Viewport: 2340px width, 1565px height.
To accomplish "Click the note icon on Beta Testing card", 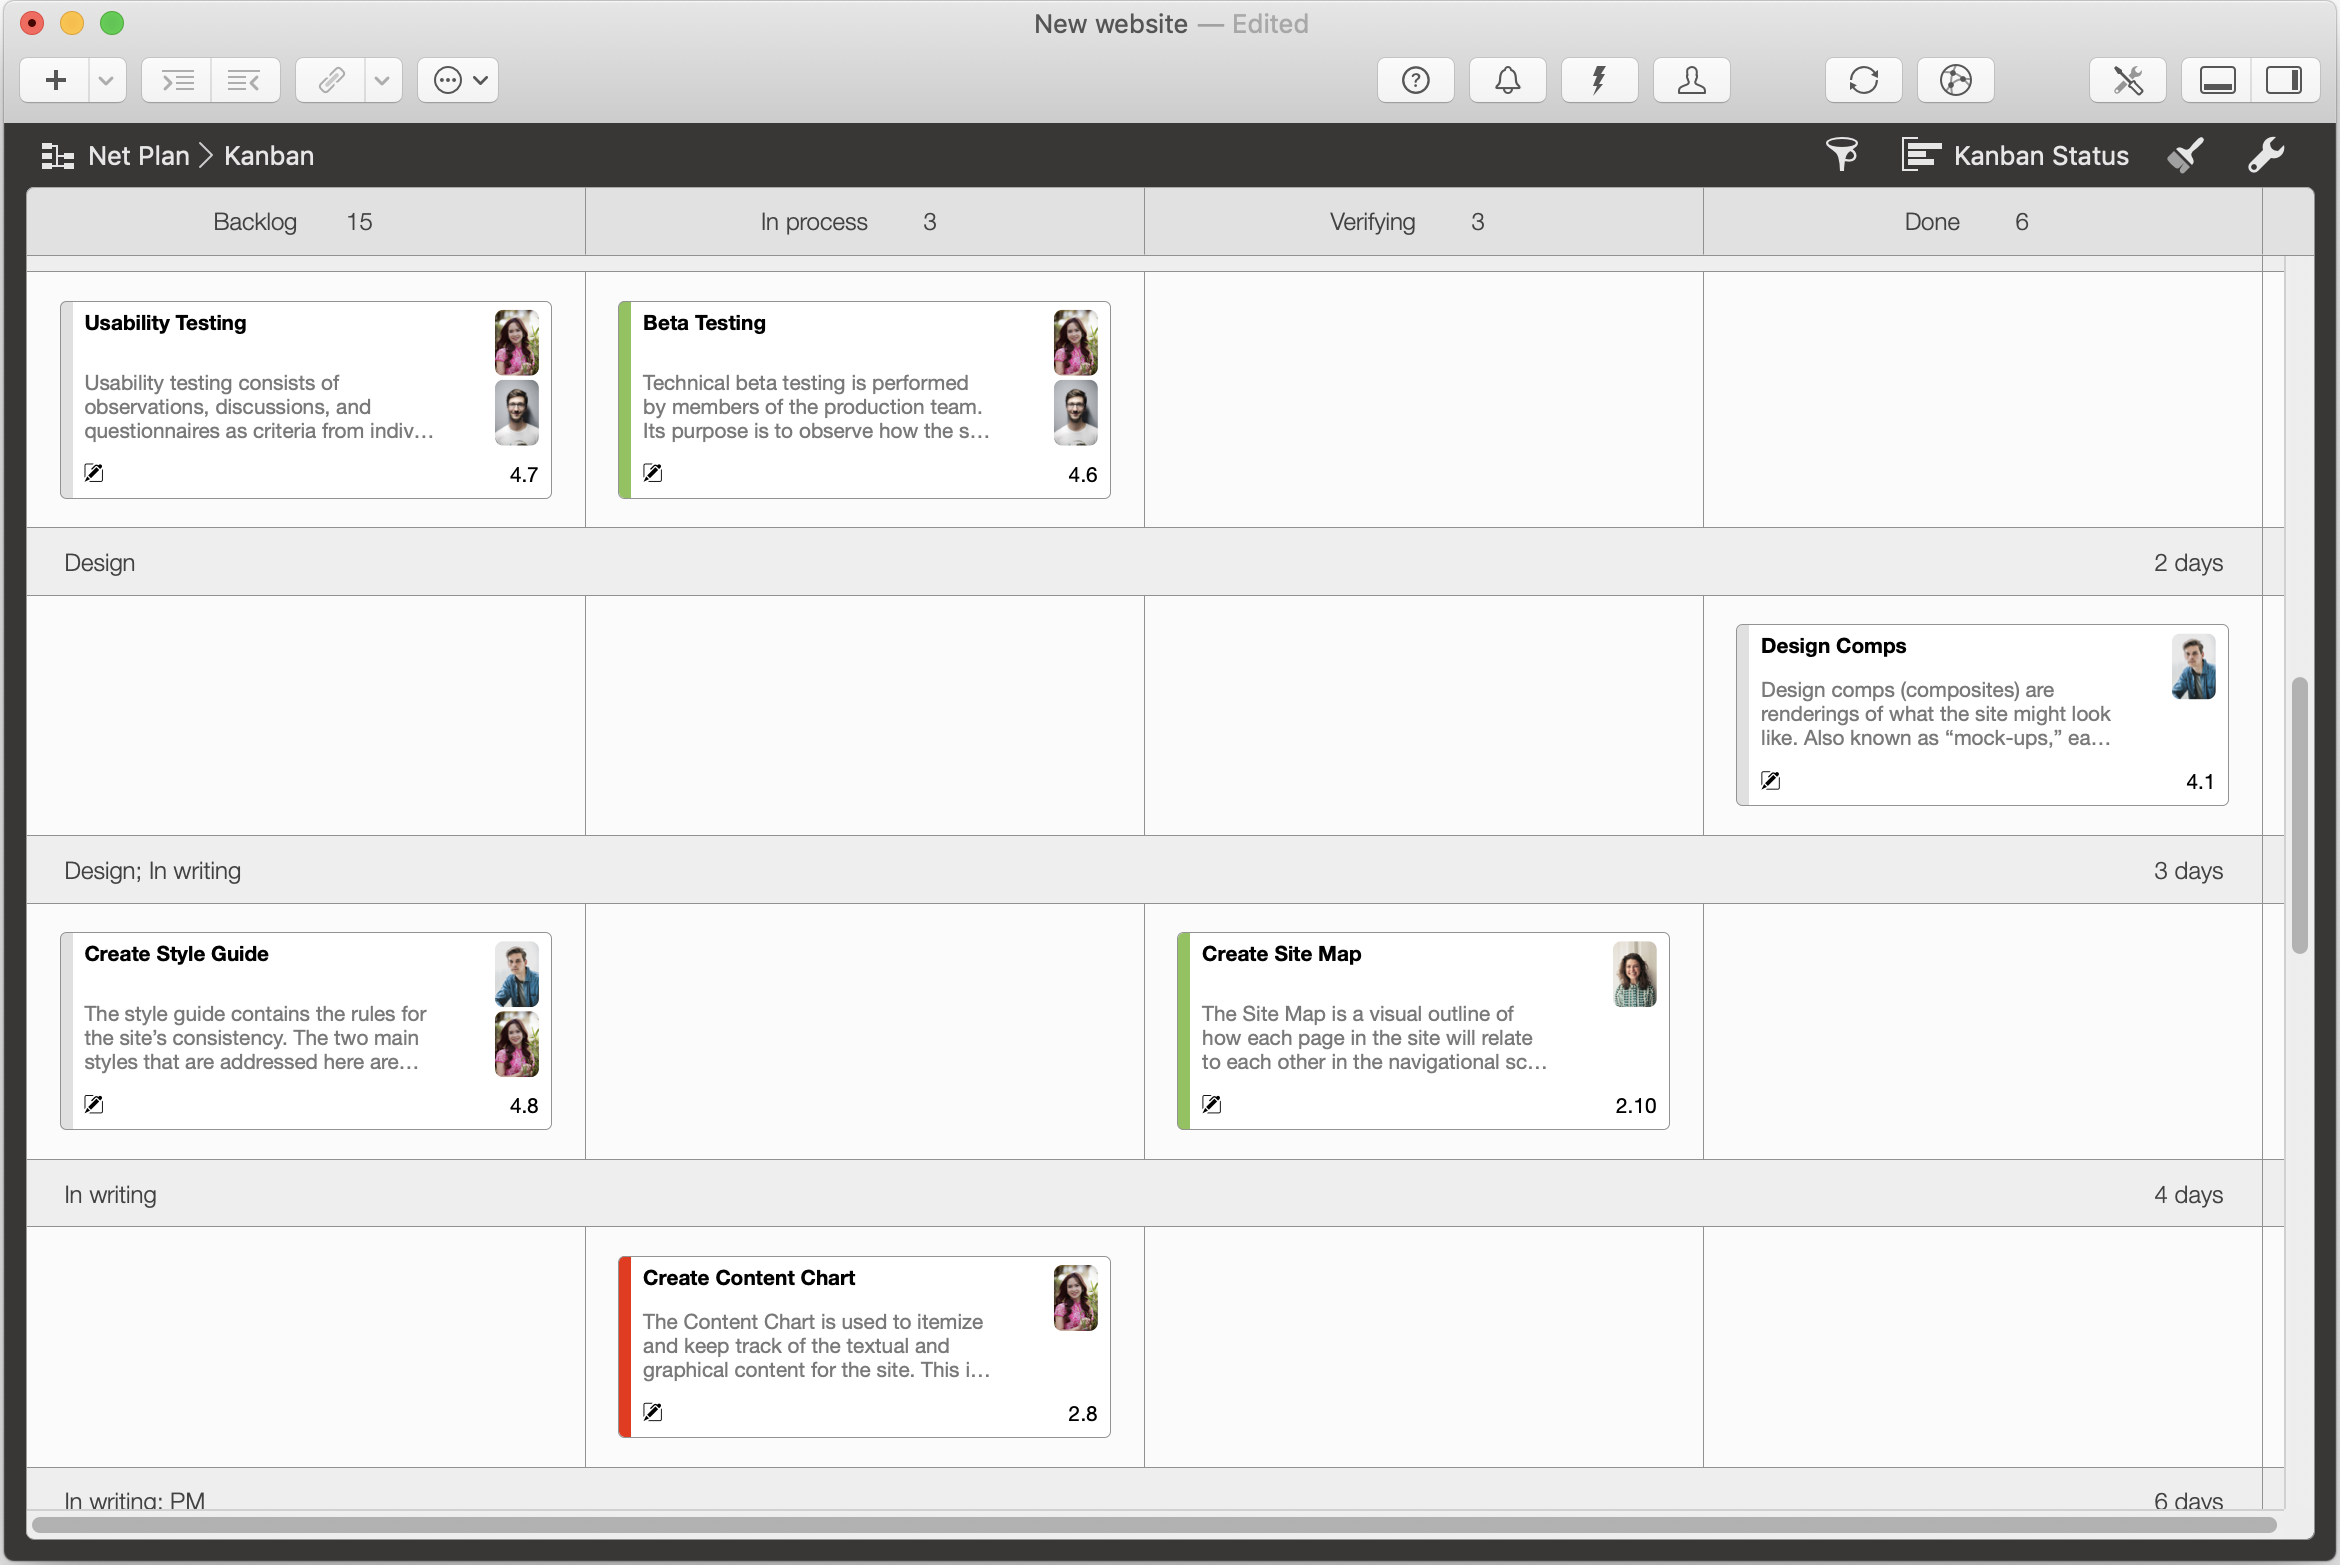I will pyautogui.click(x=652, y=473).
